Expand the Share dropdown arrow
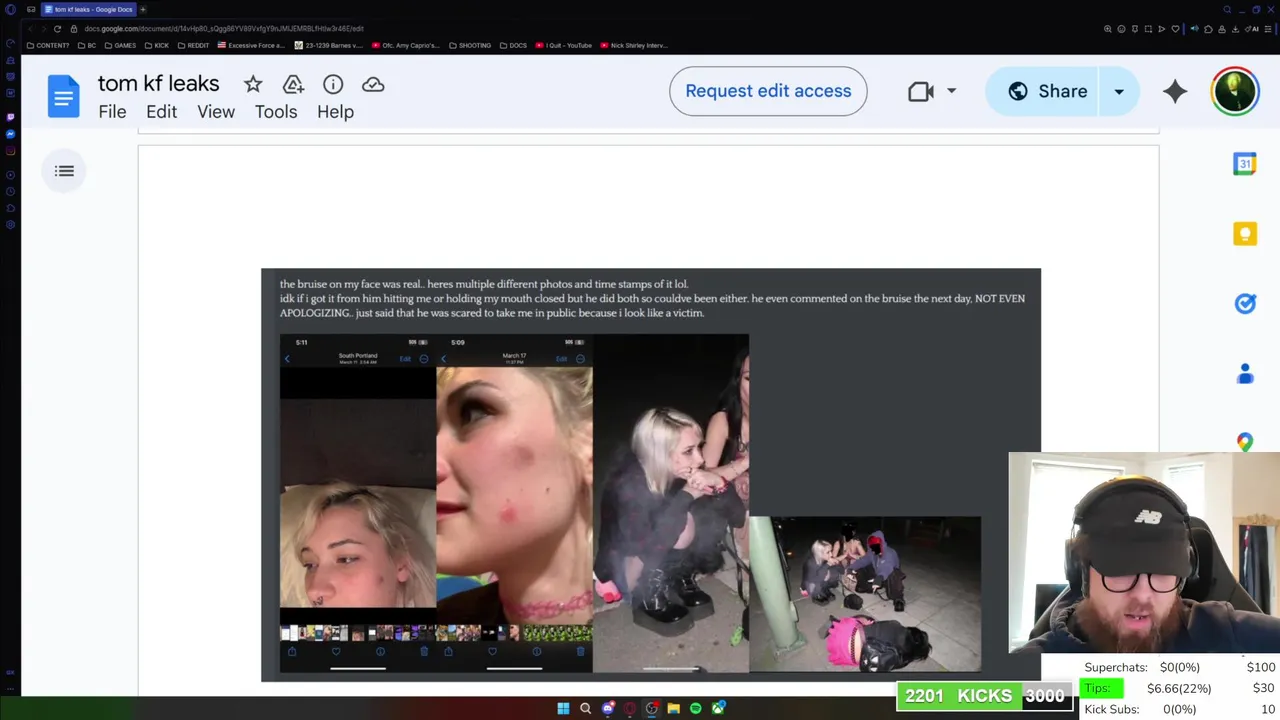The image size is (1280, 720). [x=1119, y=91]
